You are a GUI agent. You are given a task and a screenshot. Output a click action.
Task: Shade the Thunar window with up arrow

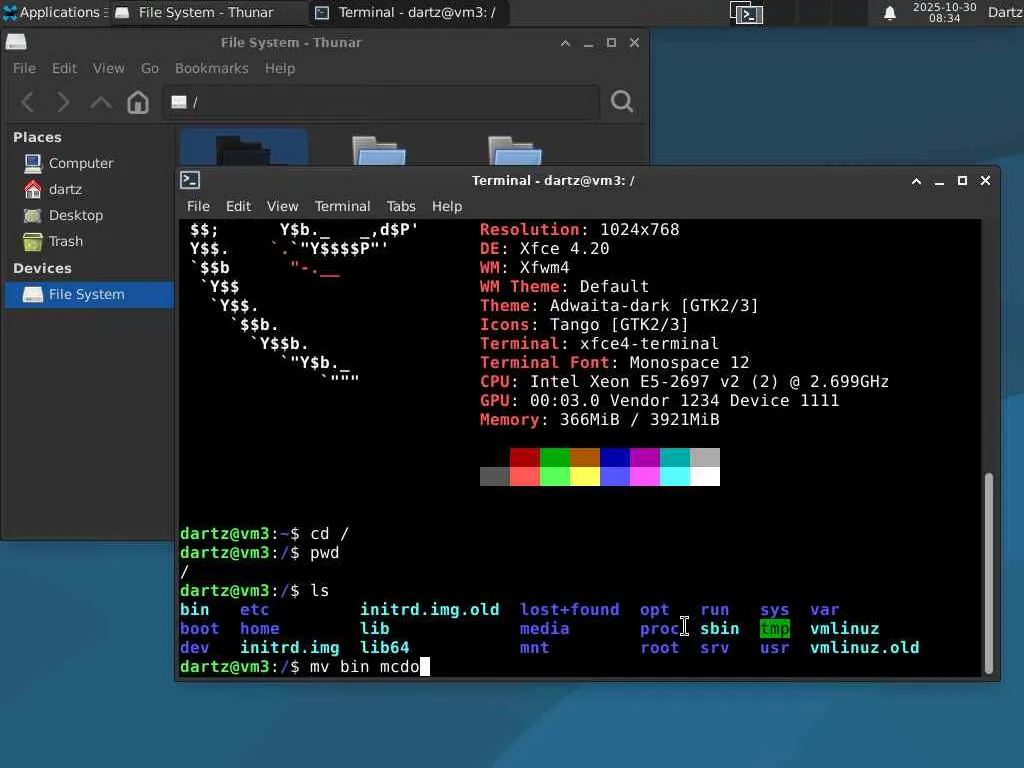tap(566, 43)
